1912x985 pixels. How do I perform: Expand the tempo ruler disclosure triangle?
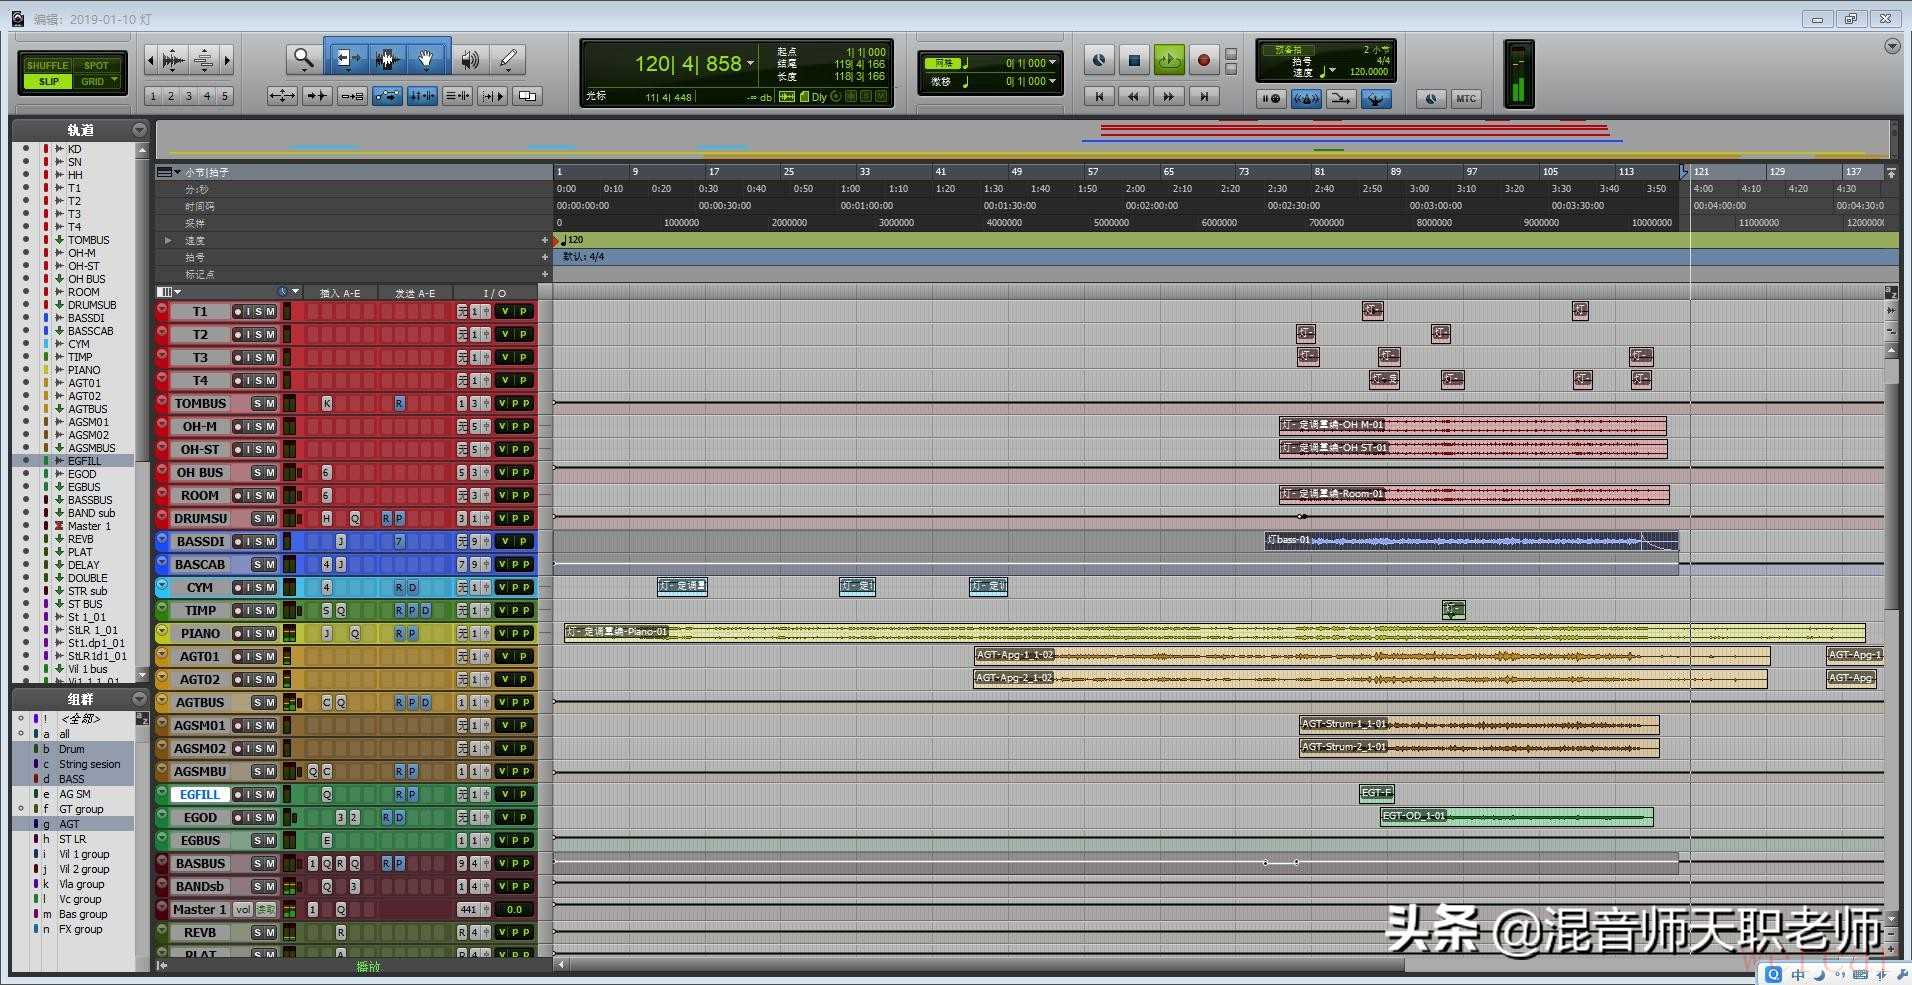click(168, 241)
